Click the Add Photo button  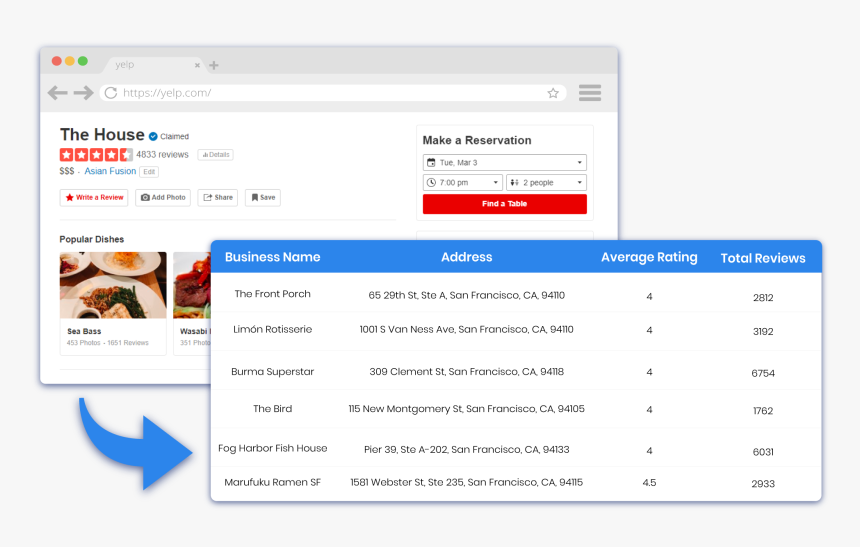pyautogui.click(x=163, y=198)
